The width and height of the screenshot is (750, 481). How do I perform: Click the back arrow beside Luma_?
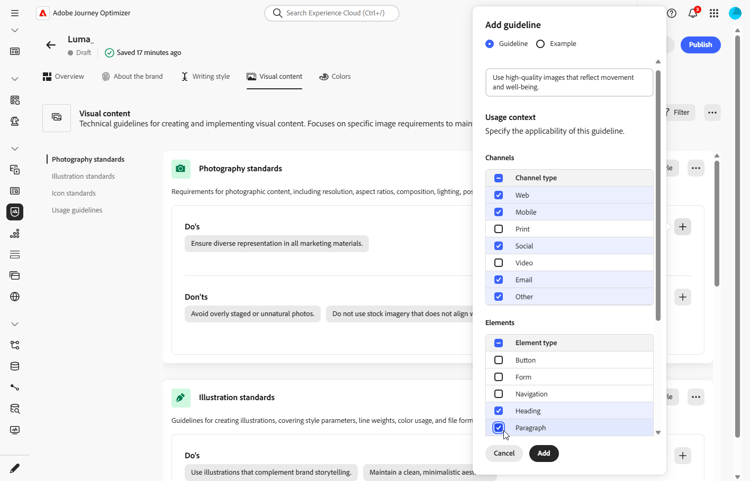tap(51, 45)
